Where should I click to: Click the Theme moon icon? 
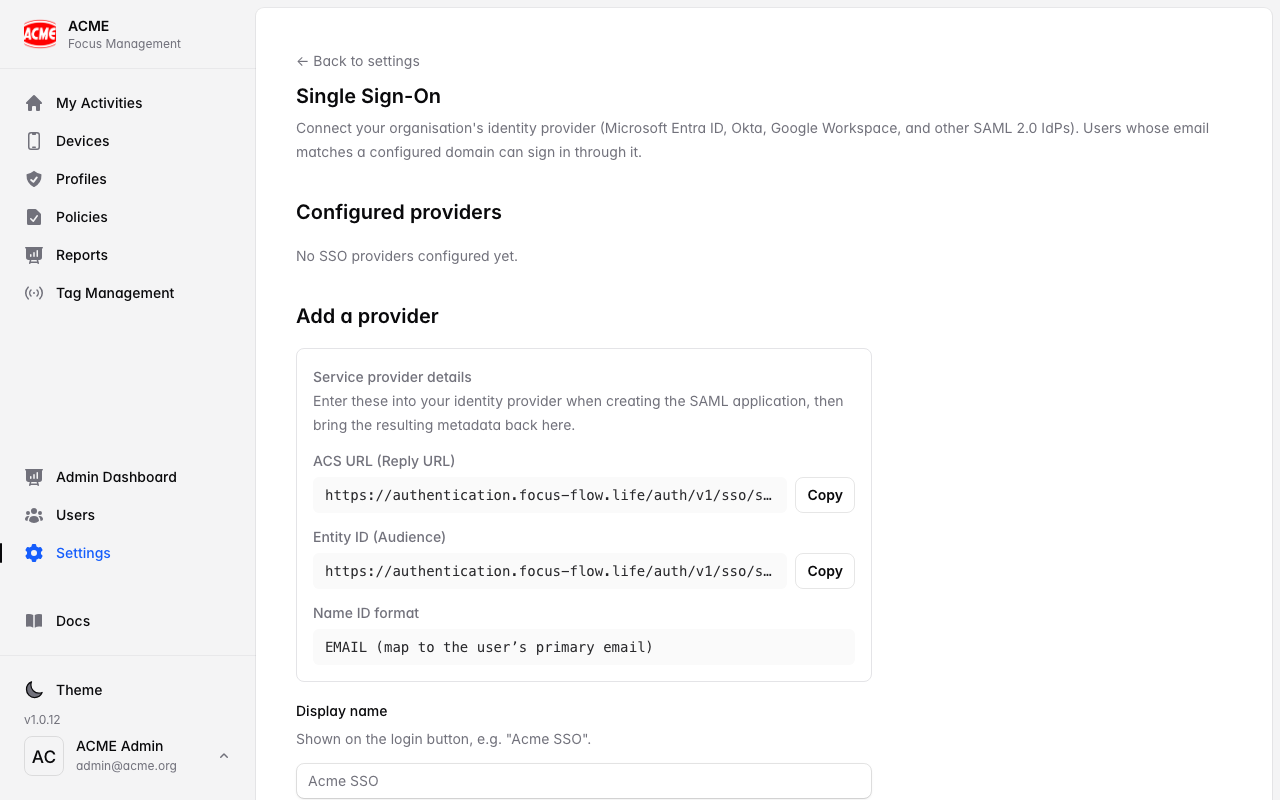point(34,690)
